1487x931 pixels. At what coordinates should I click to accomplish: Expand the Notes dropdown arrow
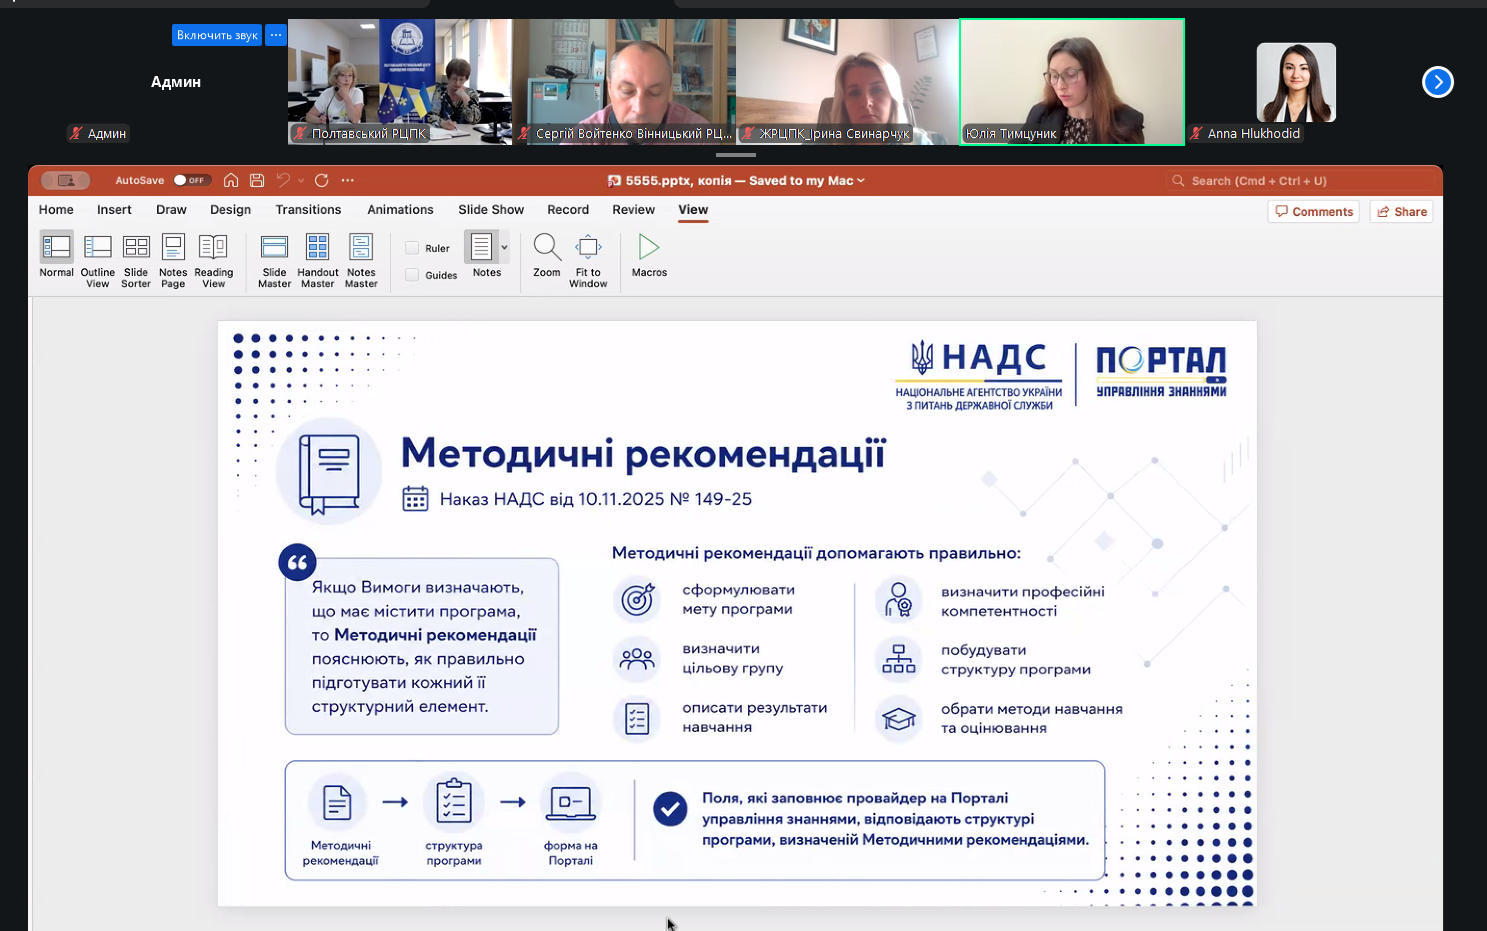click(x=505, y=247)
